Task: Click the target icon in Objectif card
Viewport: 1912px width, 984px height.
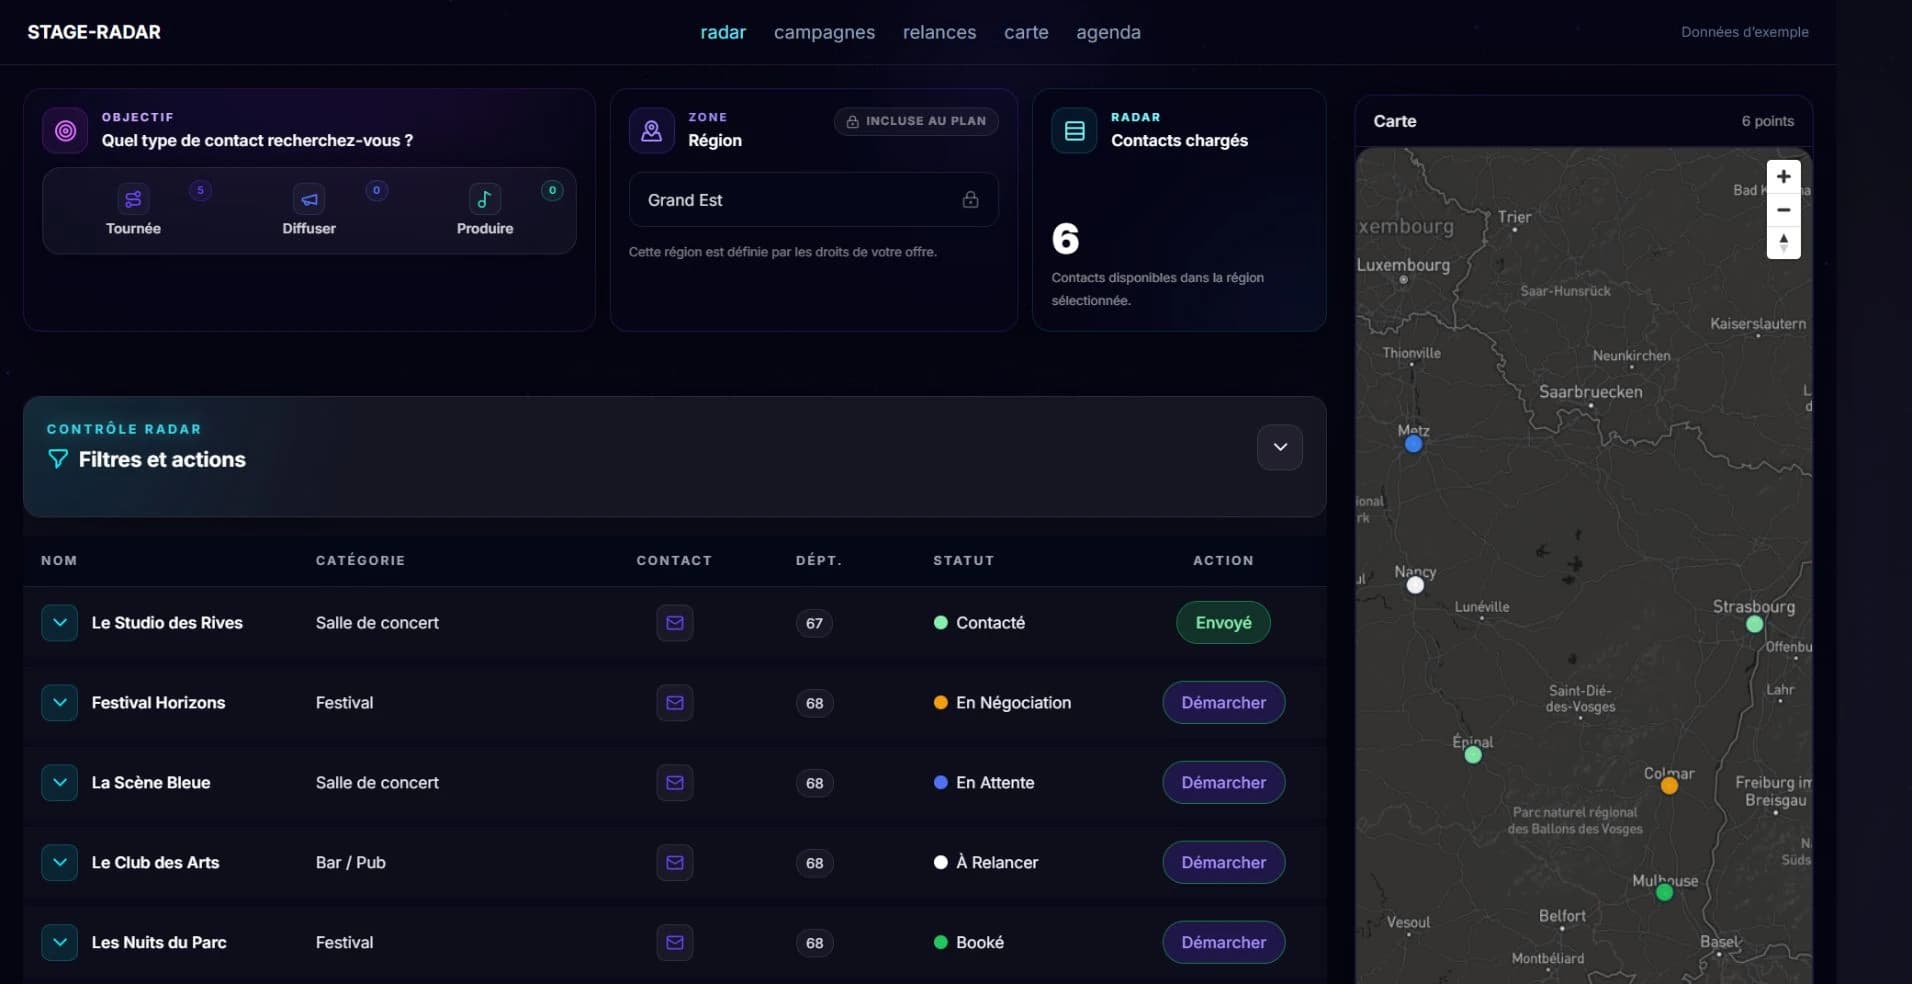Action: (65, 131)
